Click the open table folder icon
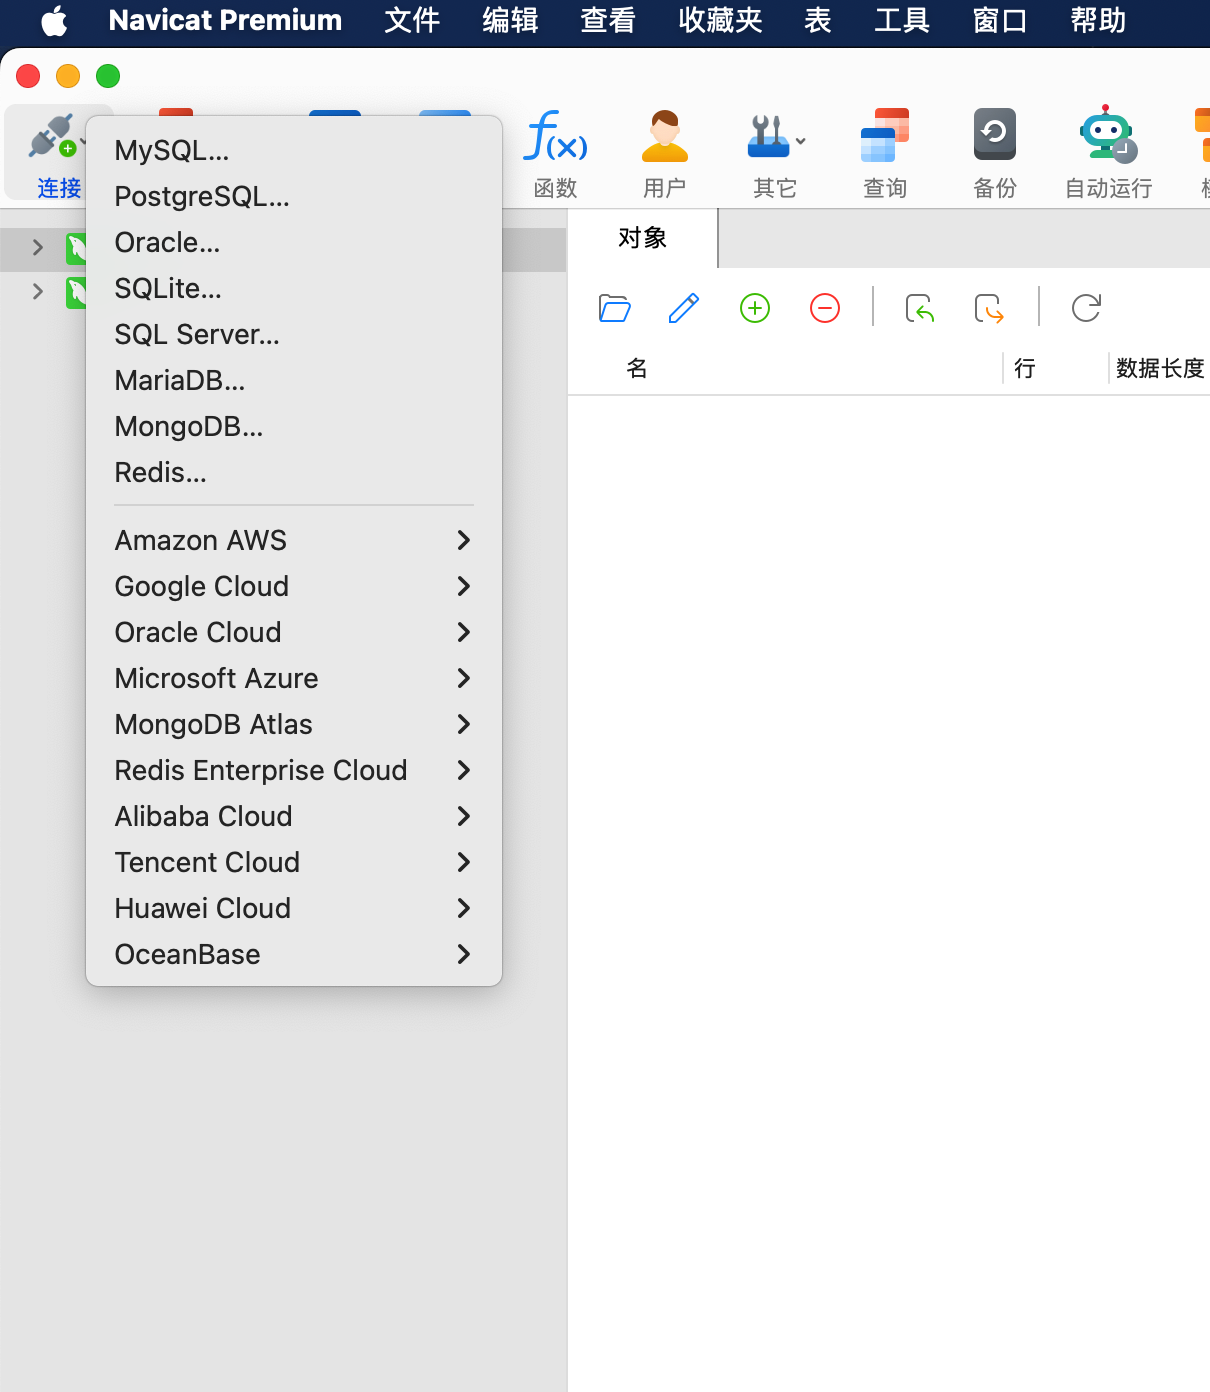 pos(614,308)
